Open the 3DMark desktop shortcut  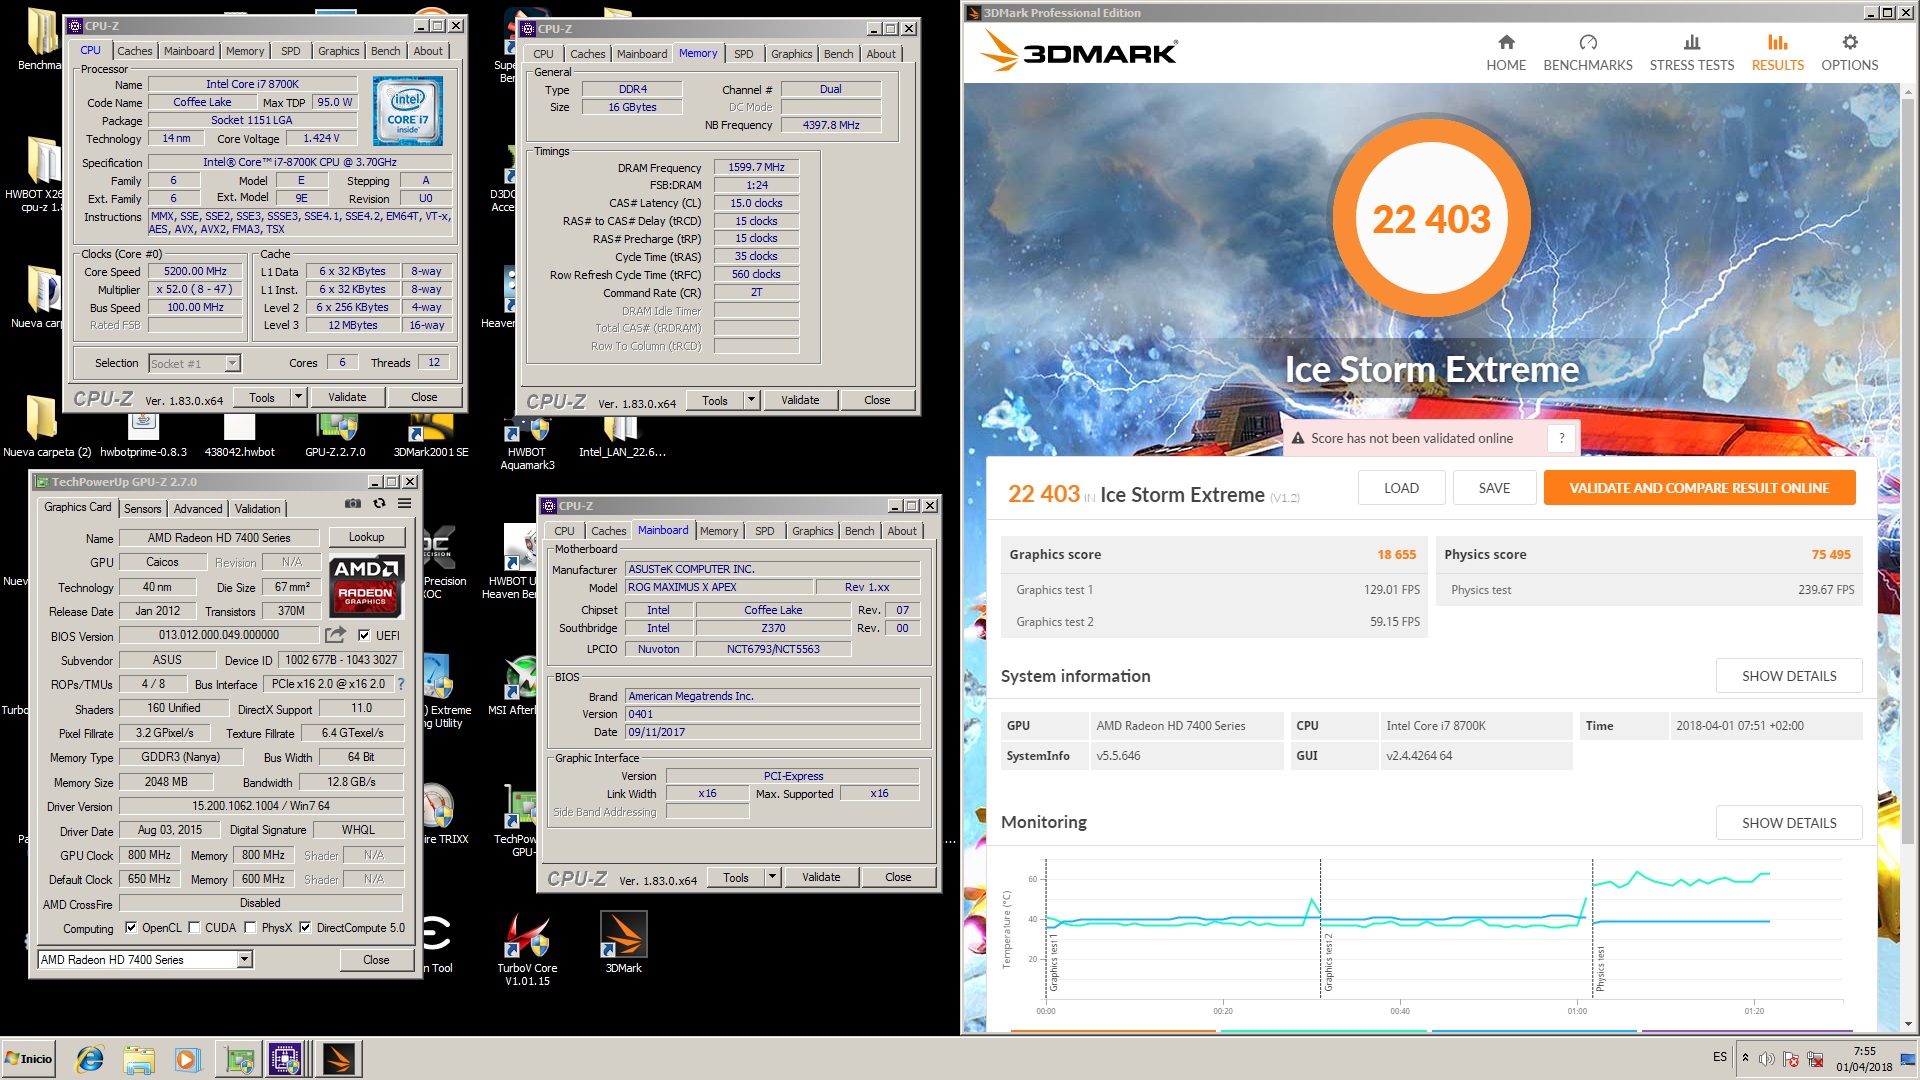point(623,943)
